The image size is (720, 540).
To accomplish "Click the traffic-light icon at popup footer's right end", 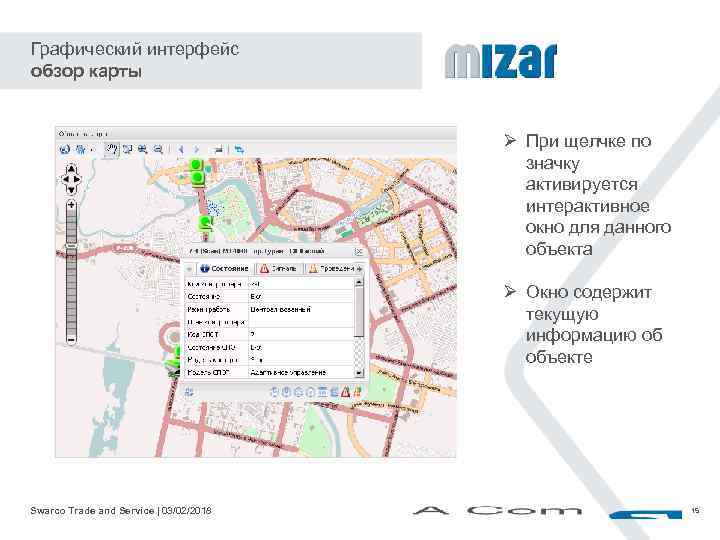I will click(x=357, y=392).
